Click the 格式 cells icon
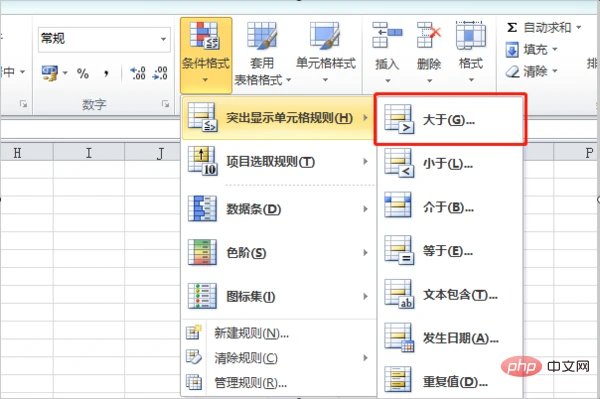Screen dimensions: 600x399 471,35
